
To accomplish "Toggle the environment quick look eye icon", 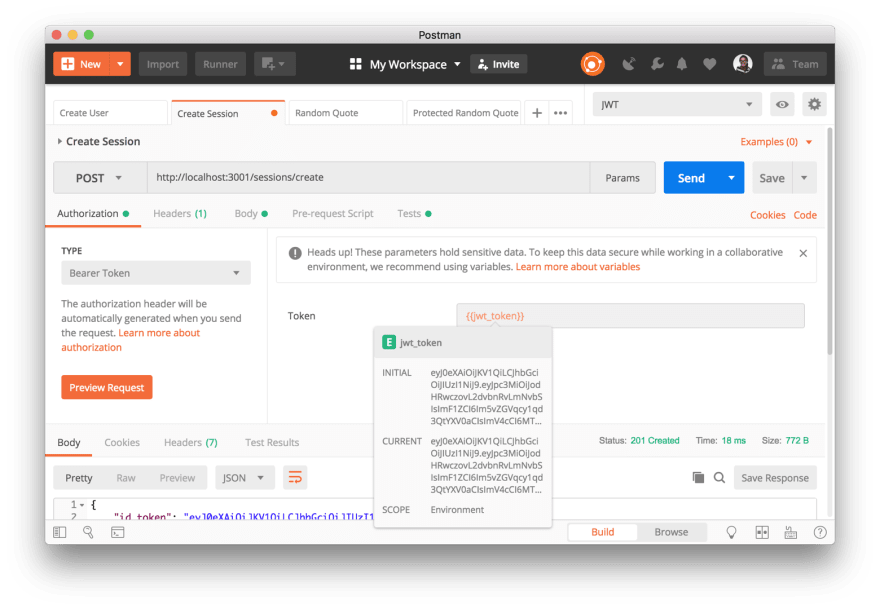I will (782, 104).
